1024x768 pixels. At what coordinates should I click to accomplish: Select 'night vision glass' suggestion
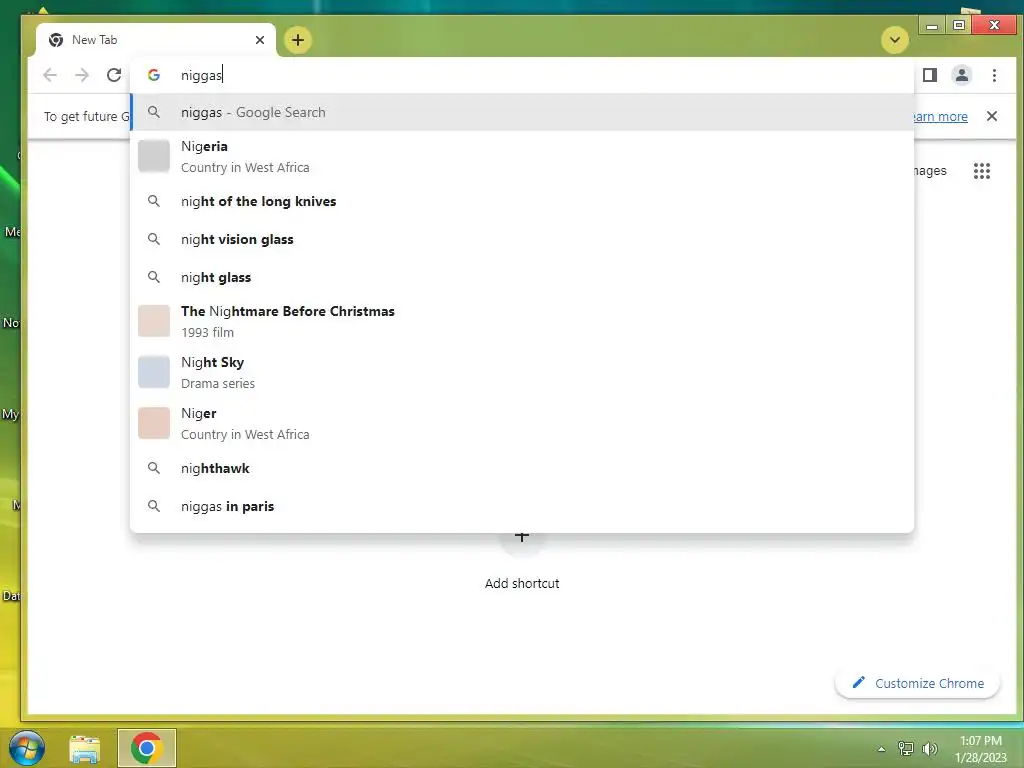coord(522,239)
